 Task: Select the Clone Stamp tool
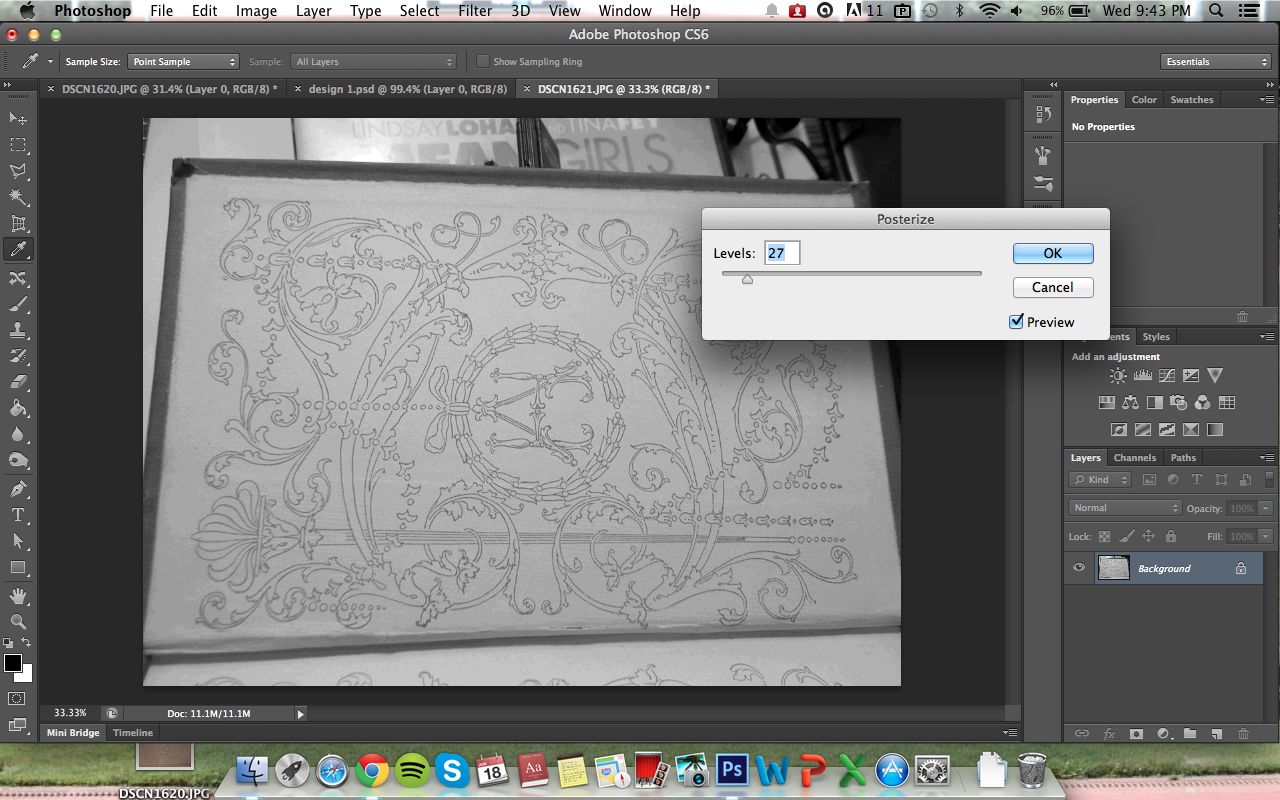(18, 330)
